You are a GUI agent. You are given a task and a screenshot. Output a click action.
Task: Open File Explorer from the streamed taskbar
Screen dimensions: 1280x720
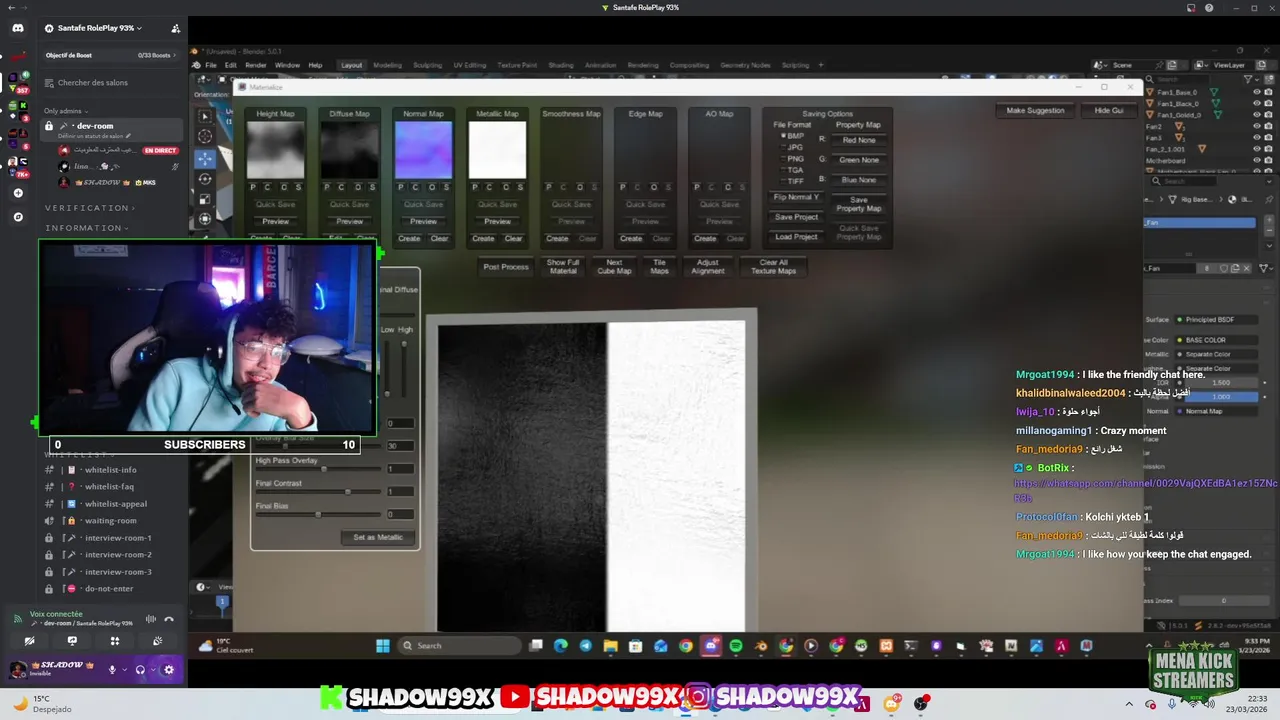tap(610, 646)
